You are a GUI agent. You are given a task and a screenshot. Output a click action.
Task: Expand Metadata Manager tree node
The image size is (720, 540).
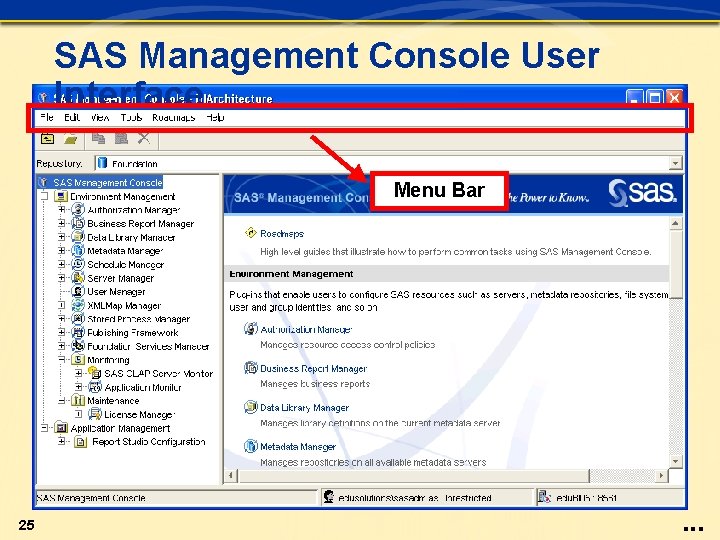click(x=62, y=251)
